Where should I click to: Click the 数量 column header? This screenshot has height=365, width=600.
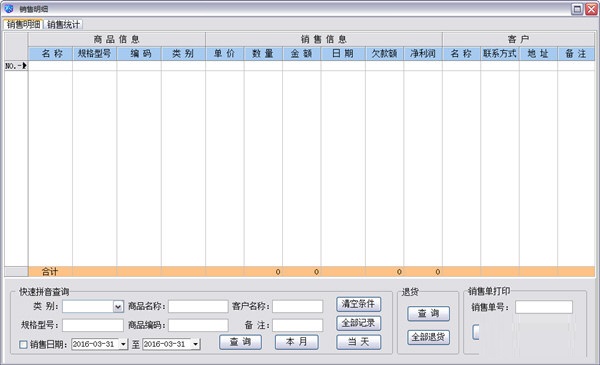pyautogui.click(x=263, y=54)
